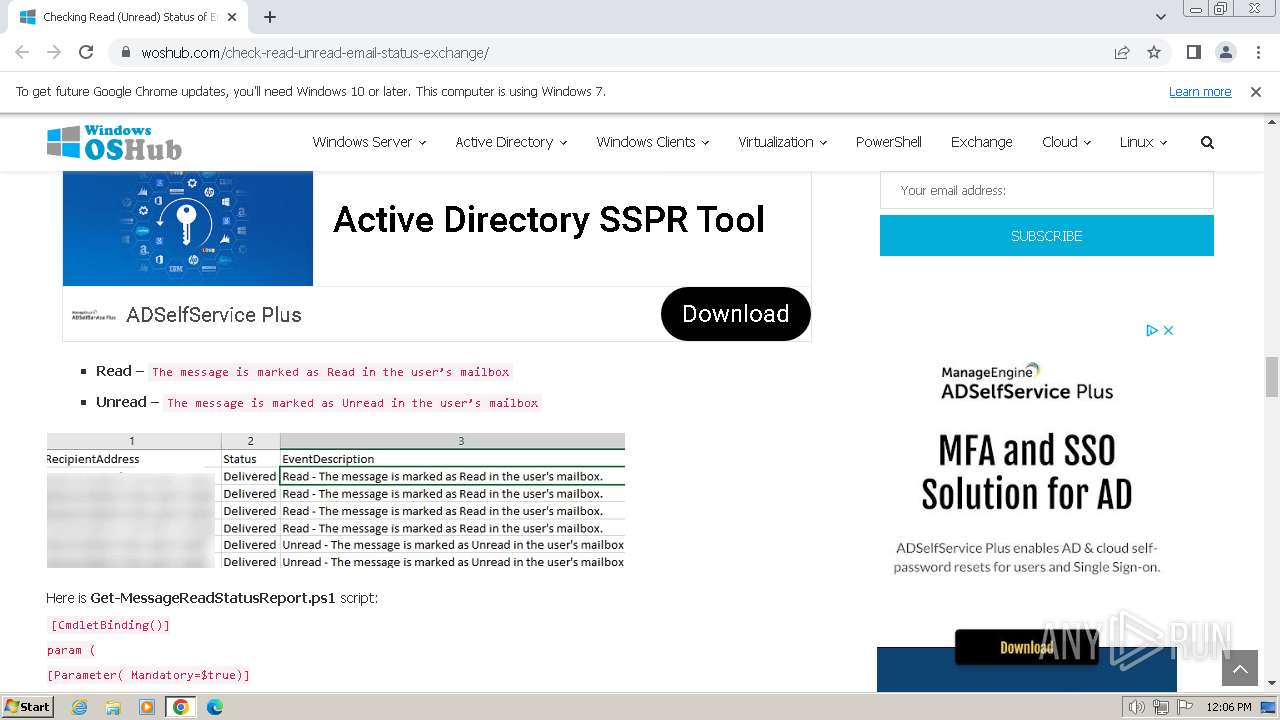The width and height of the screenshot is (1280, 720).
Task: Download ADSelfService Plus from banner ad
Action: pos(736,314)
